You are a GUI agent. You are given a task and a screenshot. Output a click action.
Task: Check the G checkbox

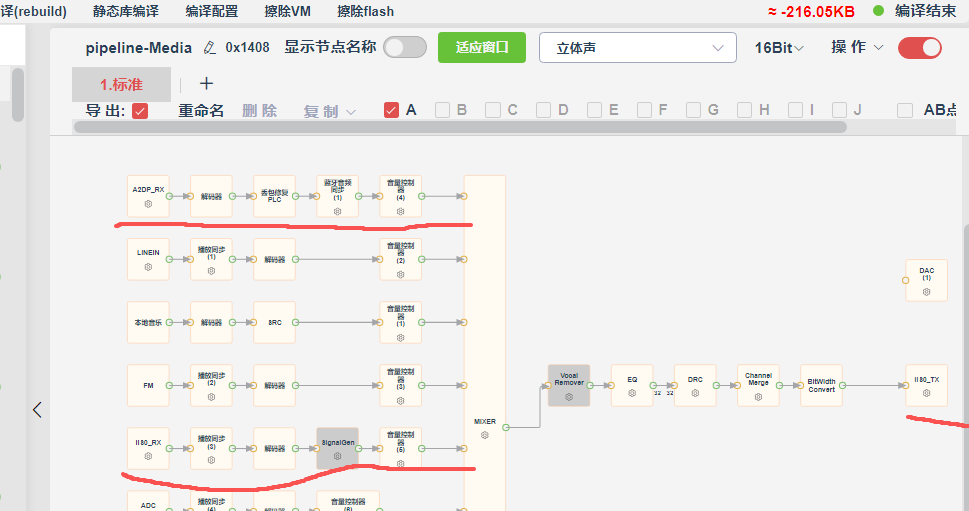(693, 110)
